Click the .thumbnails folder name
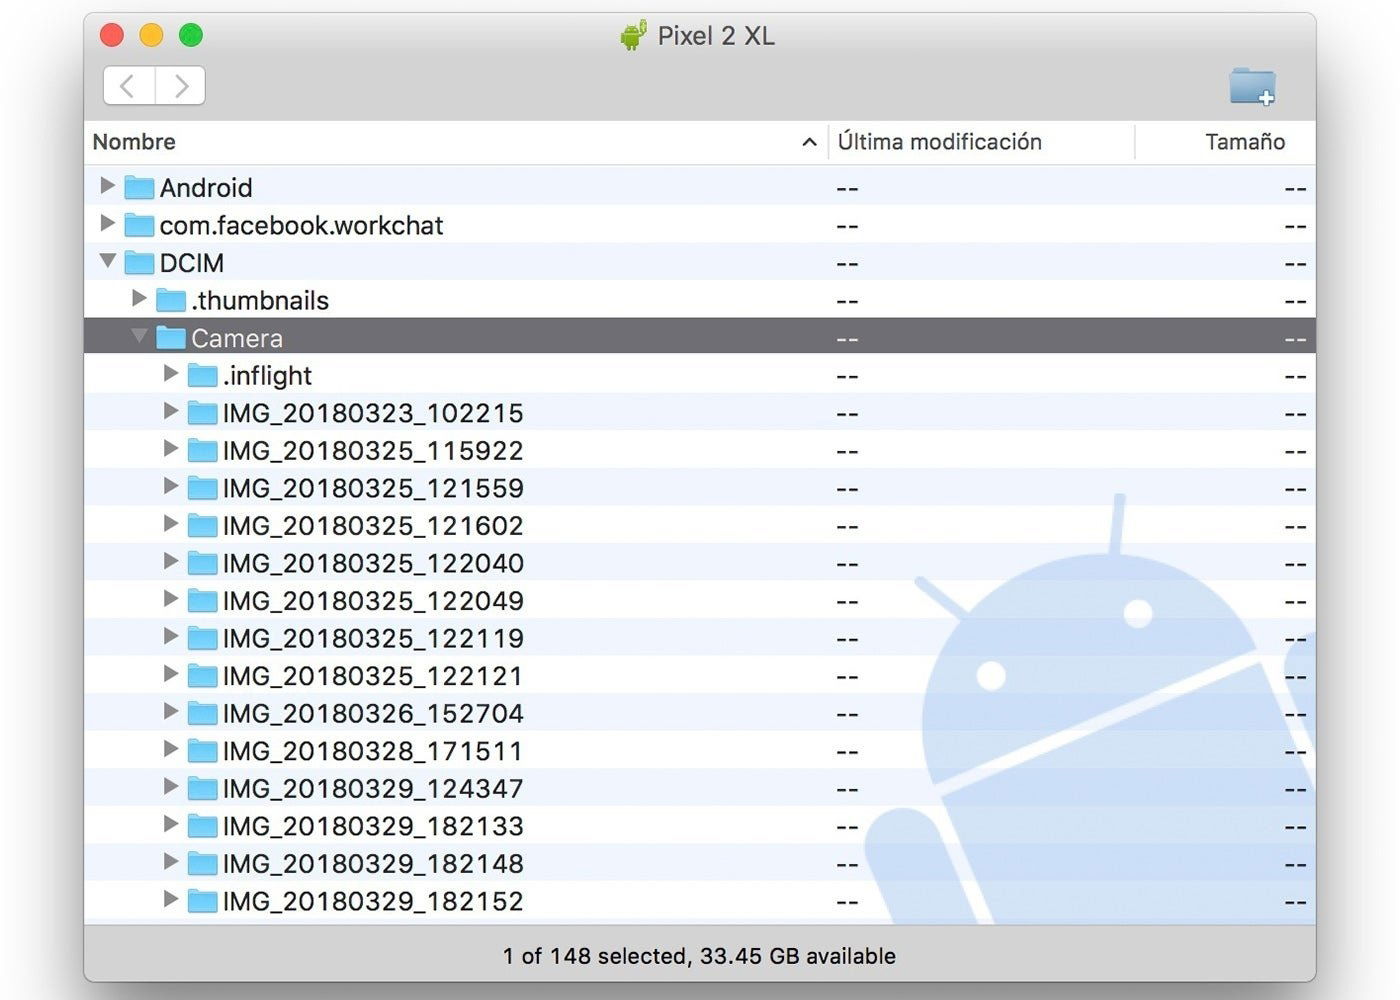 pos(260,300)
